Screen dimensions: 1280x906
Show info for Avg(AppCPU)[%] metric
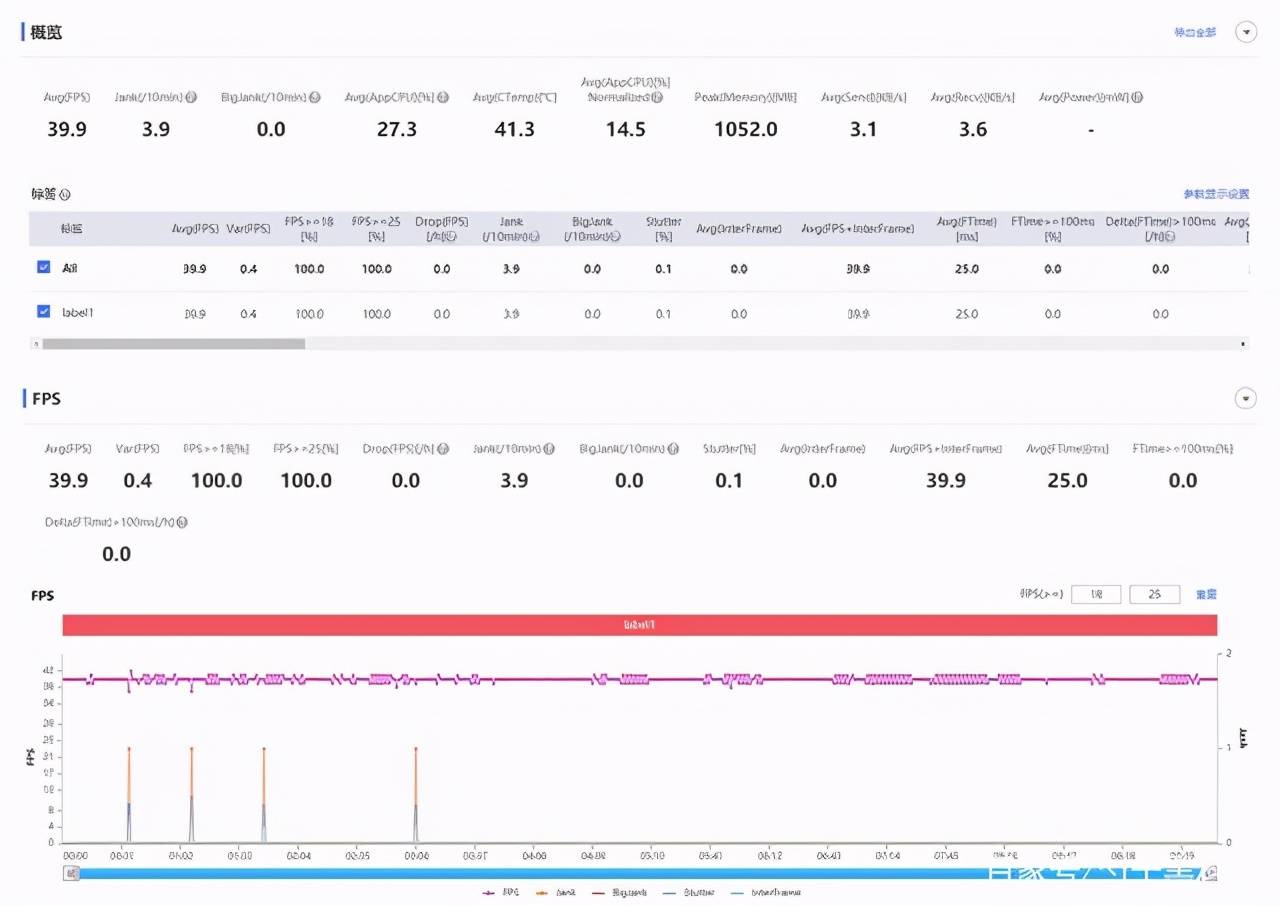(x=443, y=97)
